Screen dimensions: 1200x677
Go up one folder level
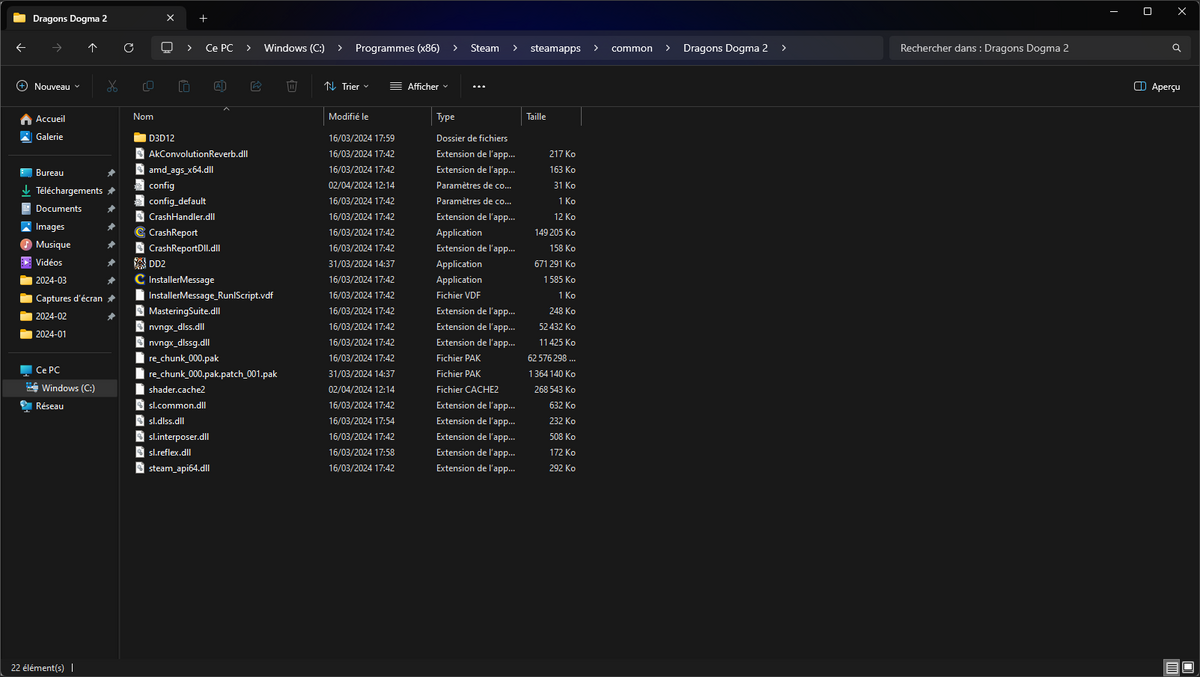coord(93,48)
